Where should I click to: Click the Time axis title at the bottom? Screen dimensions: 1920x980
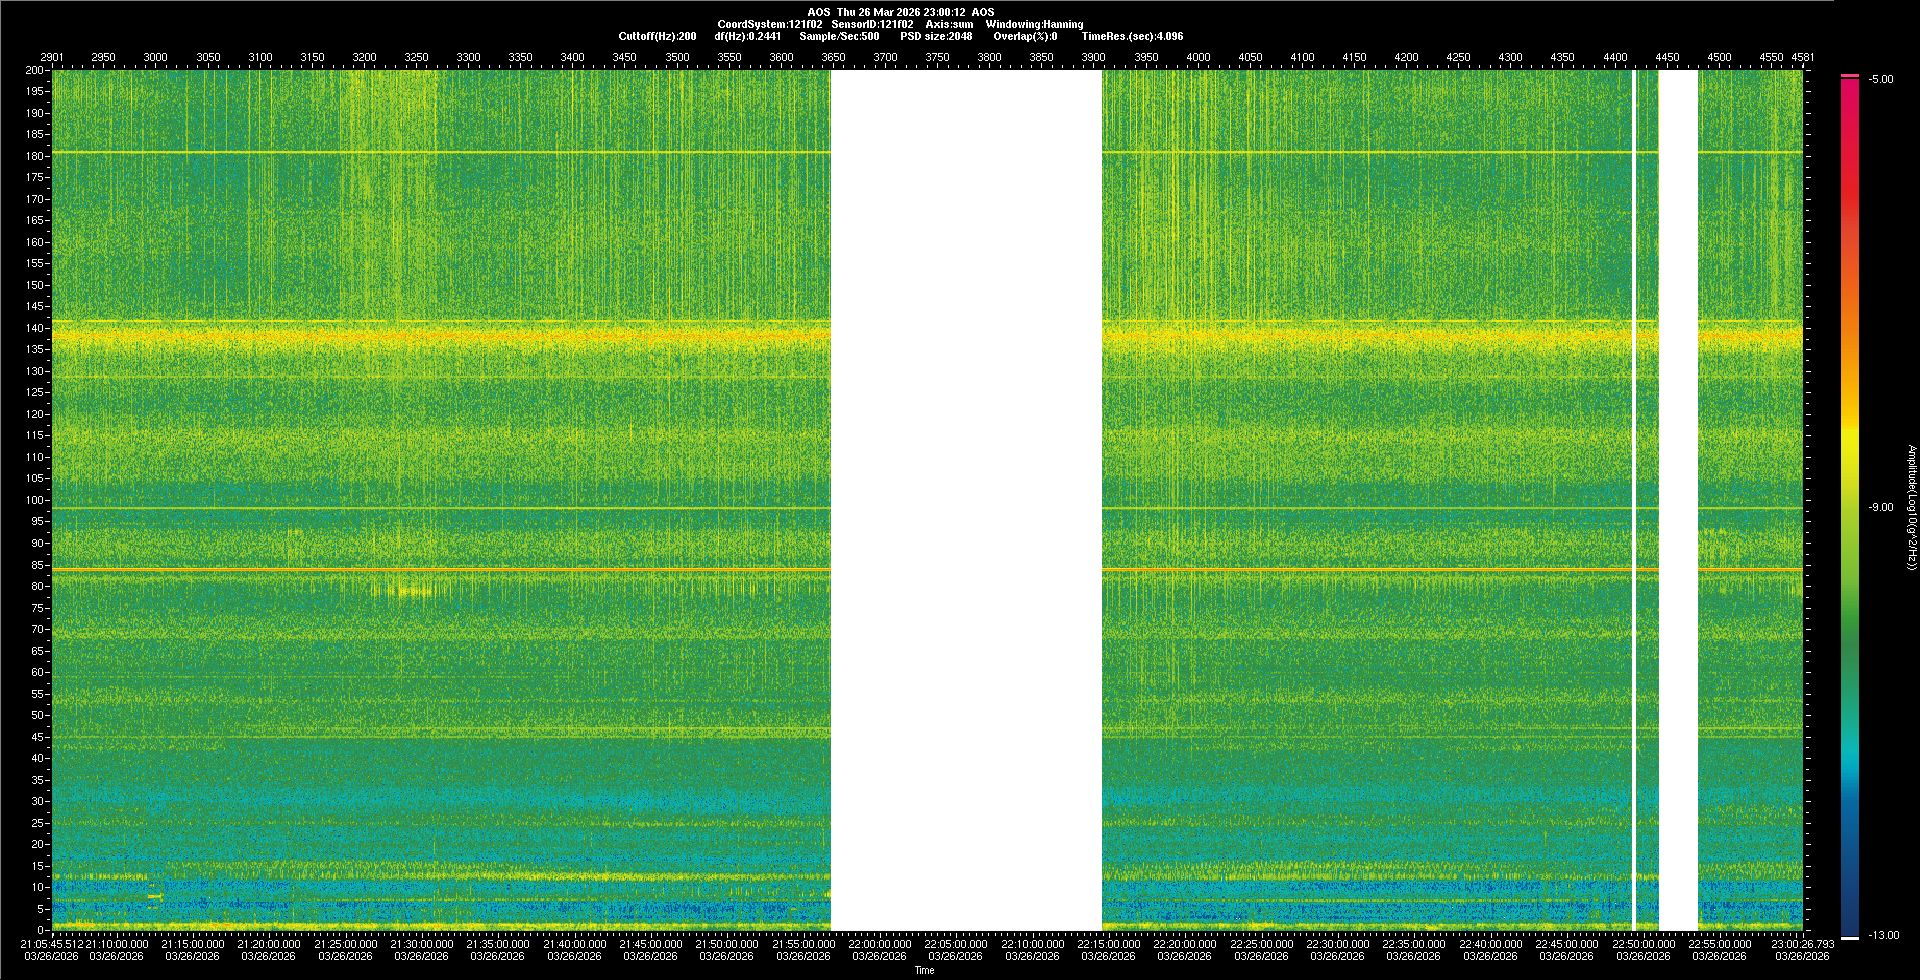click(924, 970)
